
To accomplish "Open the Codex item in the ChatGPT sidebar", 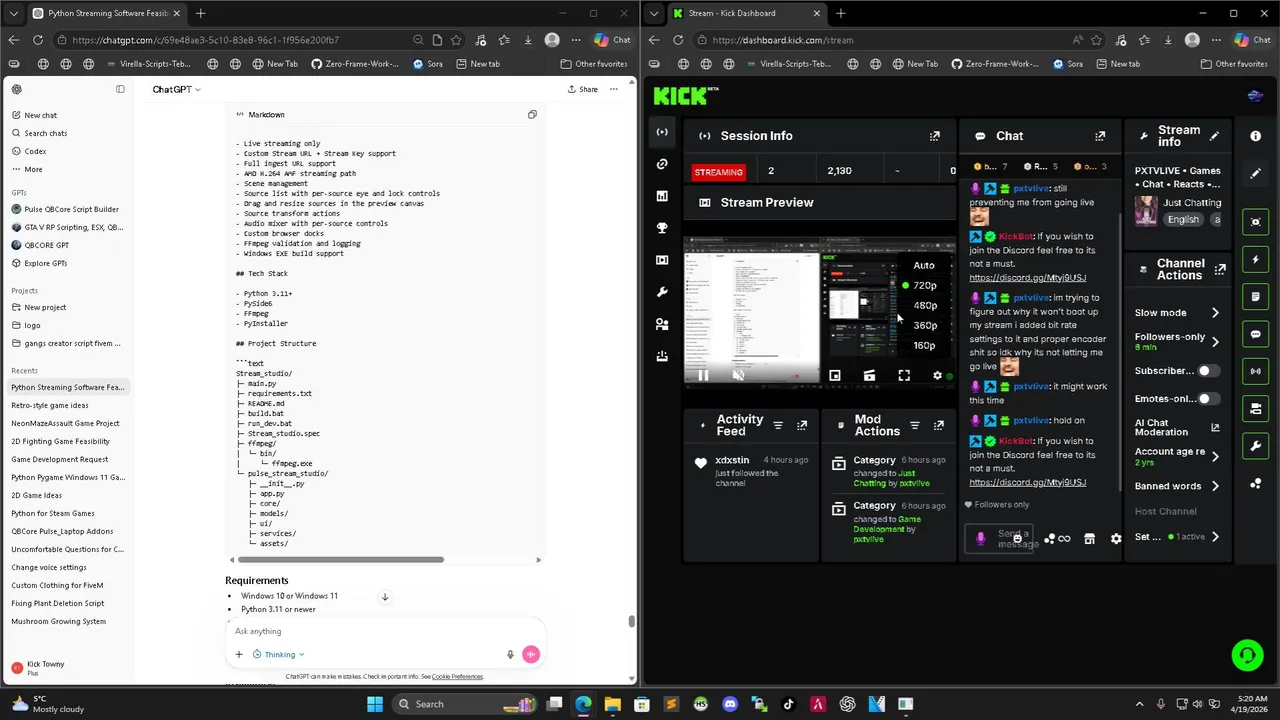I will point(35,151).
